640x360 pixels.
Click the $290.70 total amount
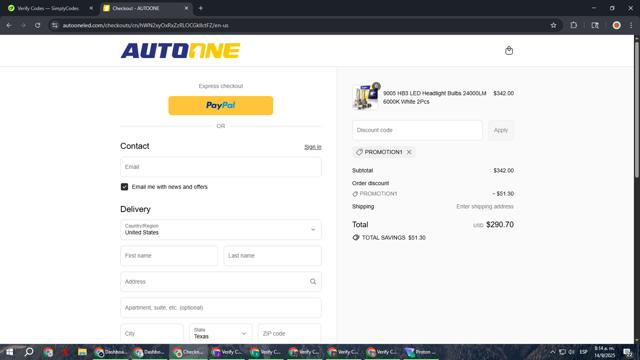pos(500,224)
